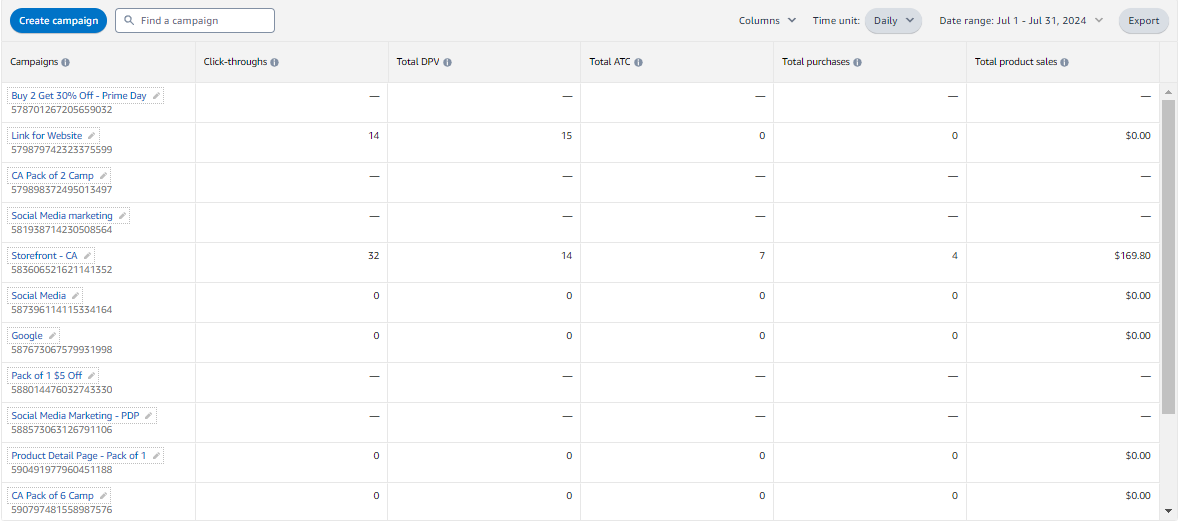
Task: Open the CA Pack of 6 Camp link
Action: [52, 496]
